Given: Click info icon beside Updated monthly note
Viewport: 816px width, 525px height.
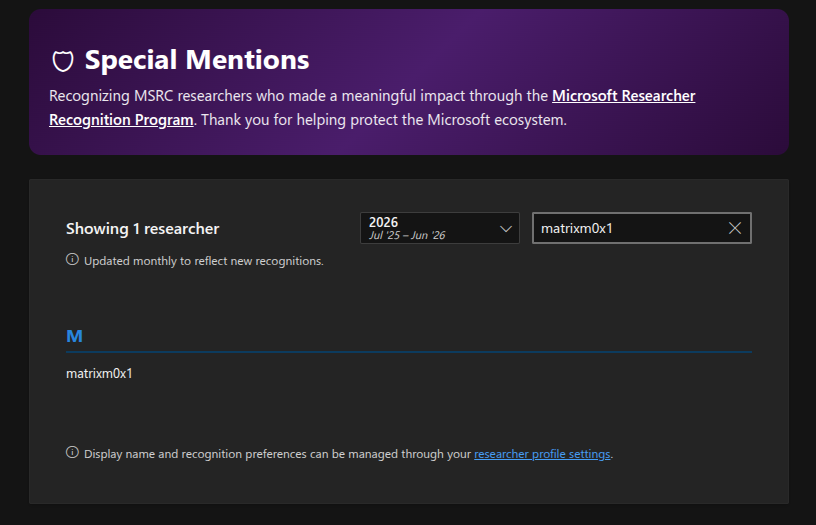Looking at the screenshot, I should [72, 260].
